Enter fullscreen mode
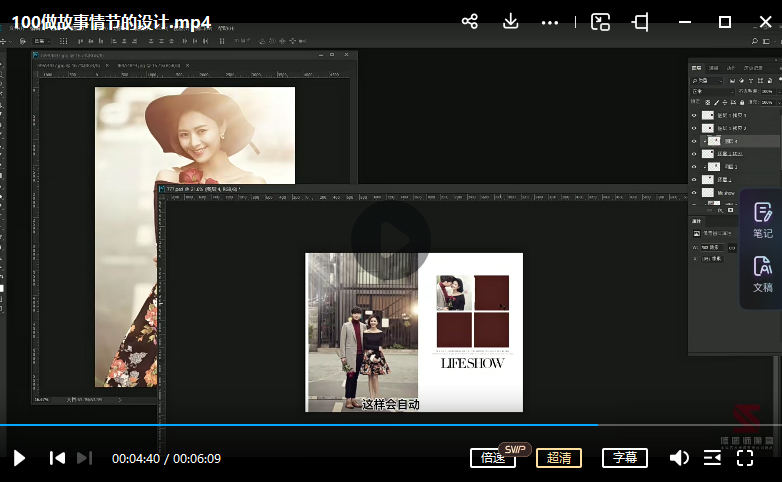782x482 pixels. (x=745, y=458)
